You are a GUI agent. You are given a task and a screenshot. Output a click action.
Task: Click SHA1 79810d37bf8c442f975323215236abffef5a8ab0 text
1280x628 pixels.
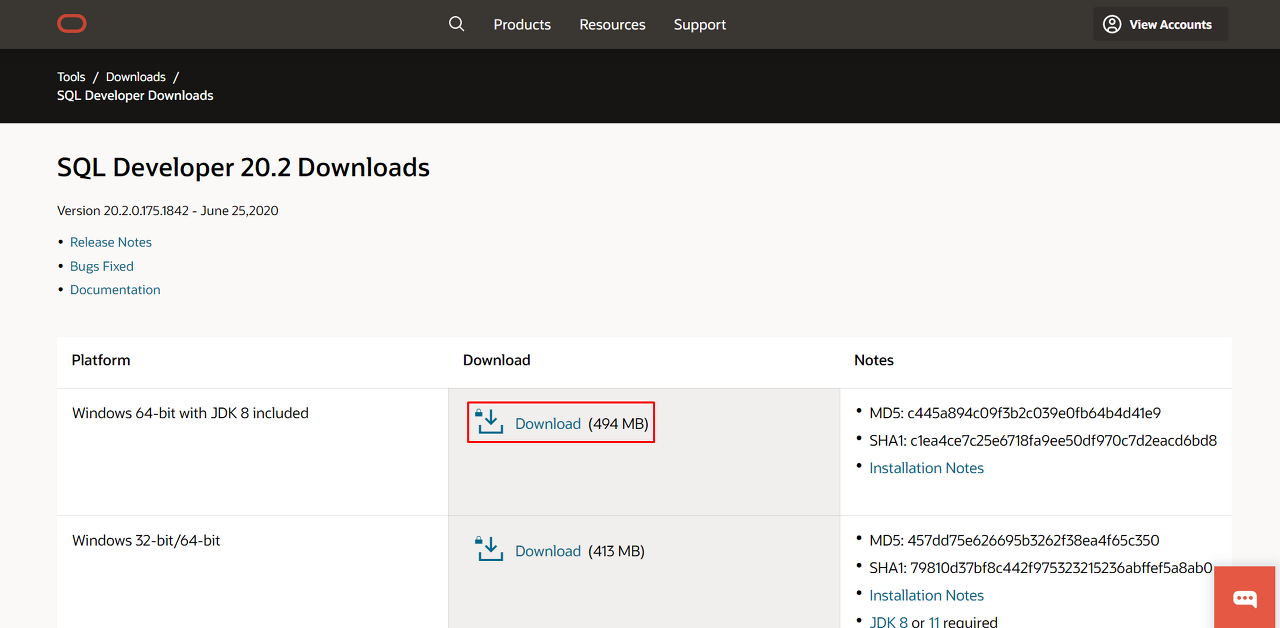[1041, 568]
